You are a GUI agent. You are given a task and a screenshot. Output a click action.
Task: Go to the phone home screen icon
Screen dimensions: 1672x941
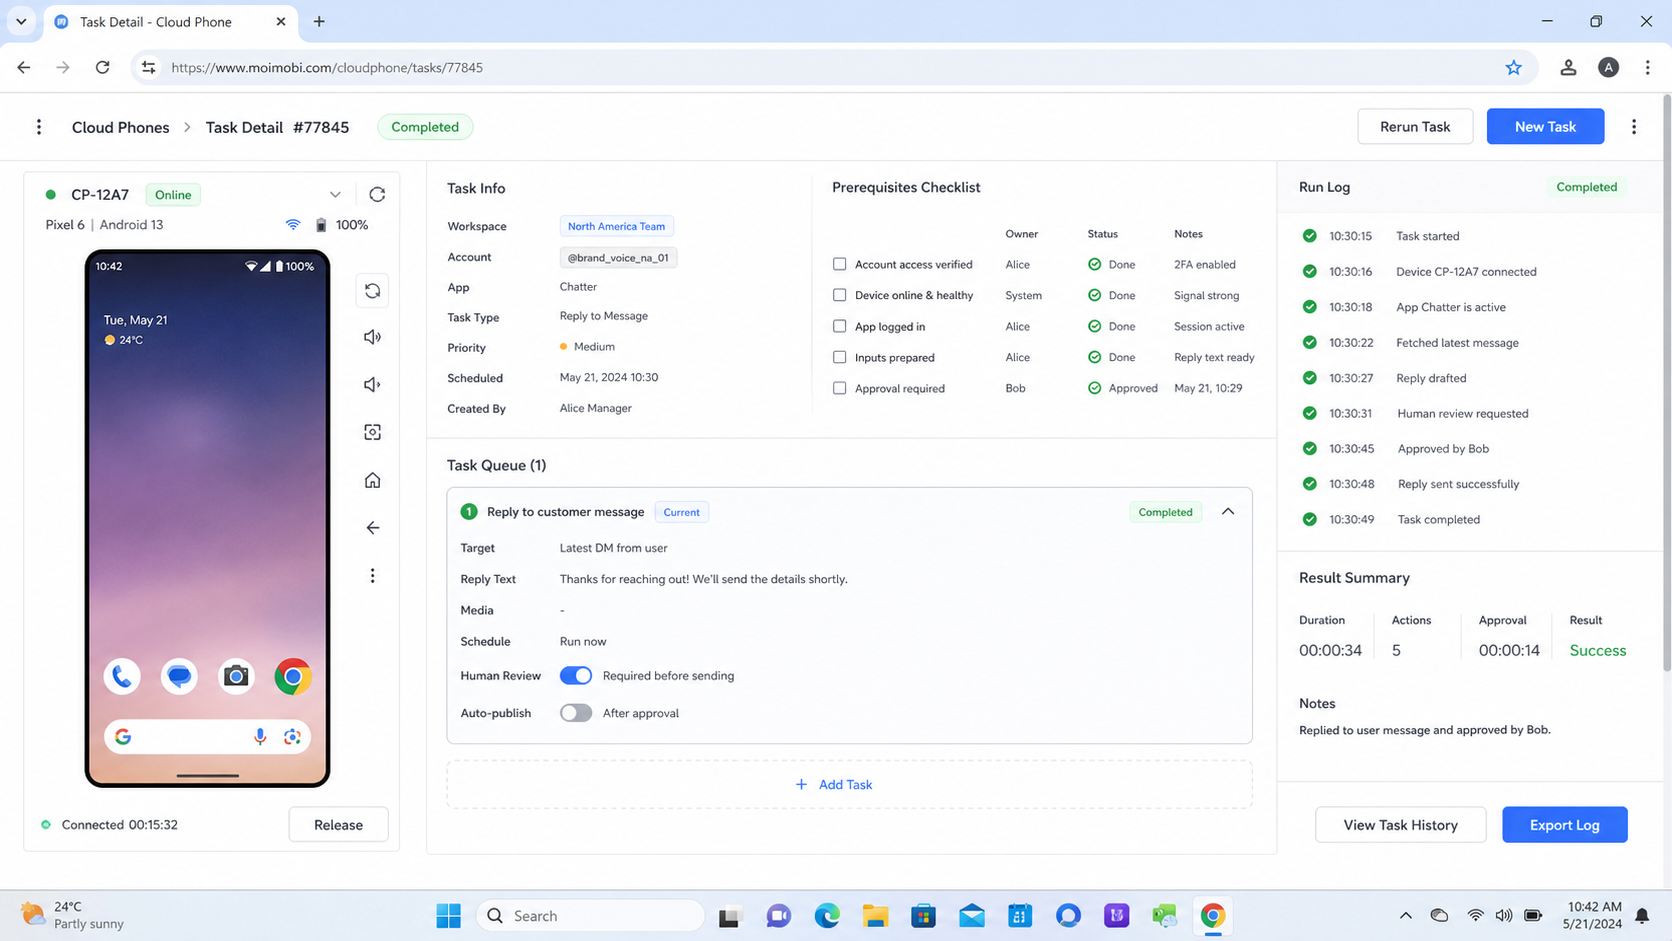click(x=372, y=480)
